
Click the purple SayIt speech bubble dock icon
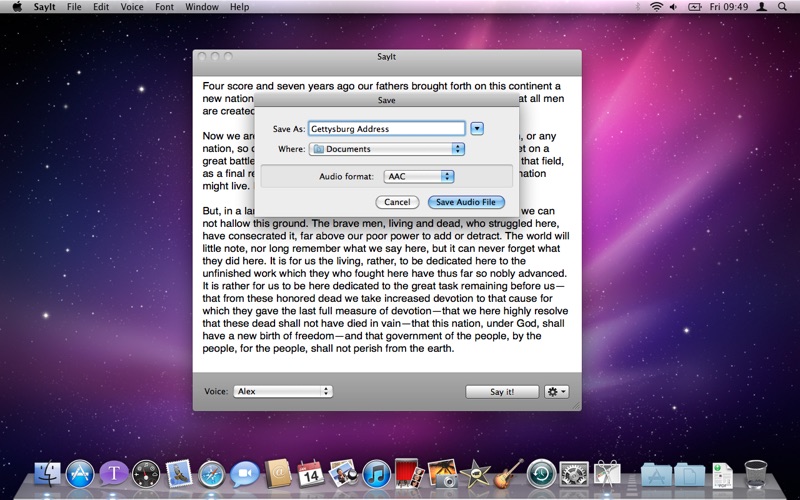click(x=113, y=474)
